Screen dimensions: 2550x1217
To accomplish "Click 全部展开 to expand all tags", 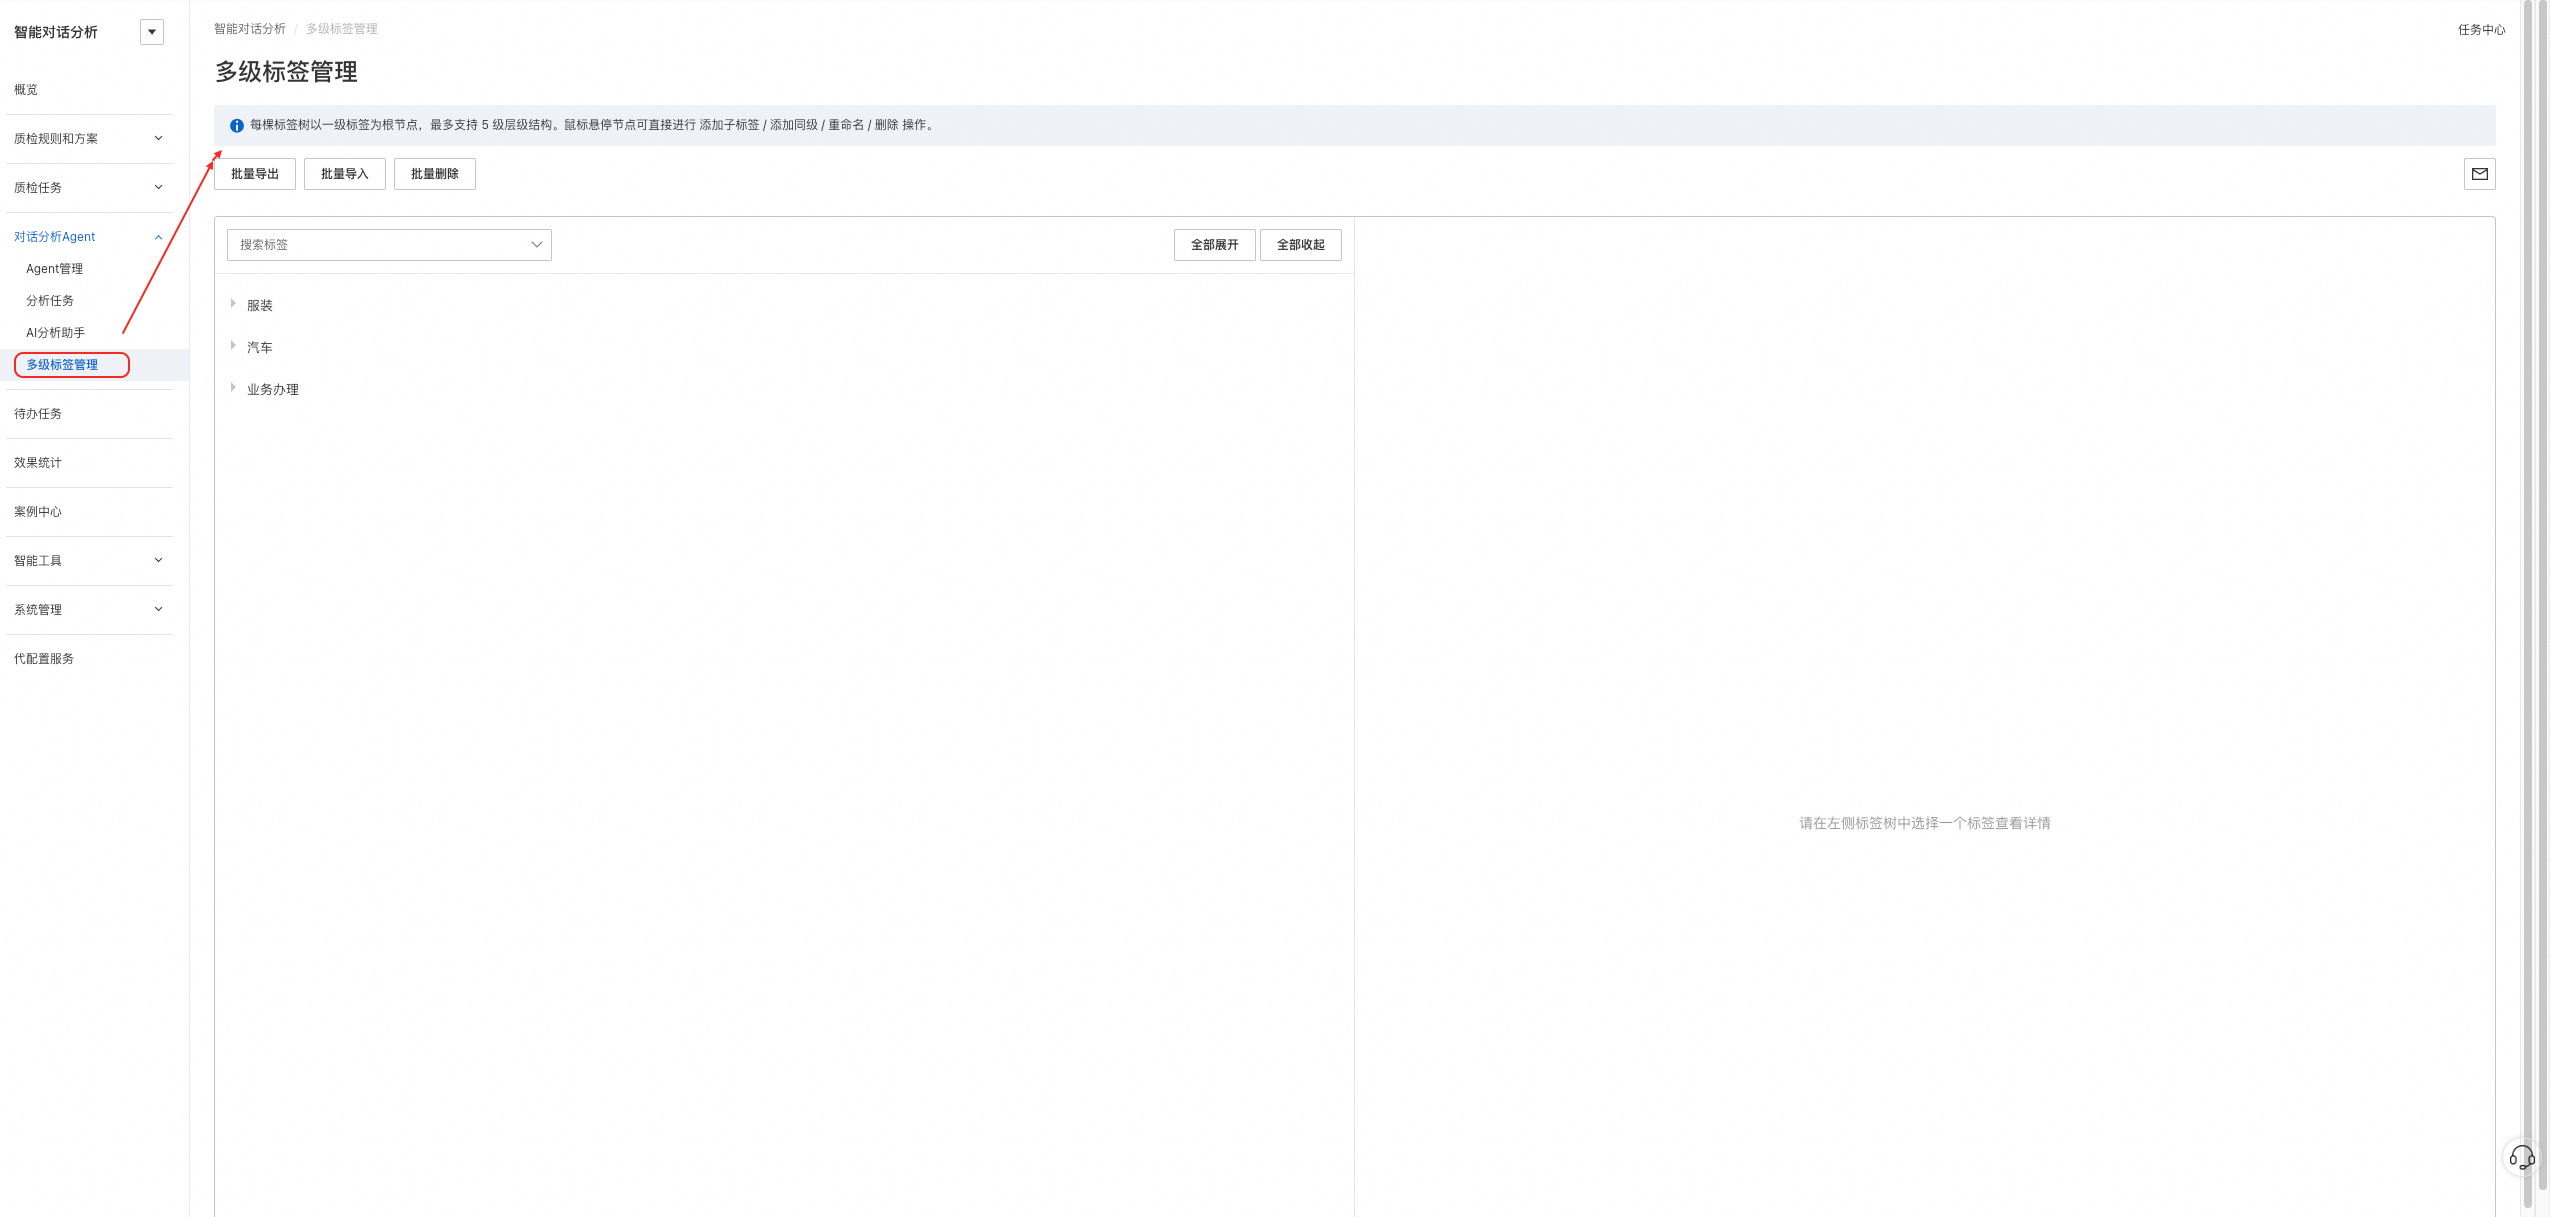I will [1215, 245].
